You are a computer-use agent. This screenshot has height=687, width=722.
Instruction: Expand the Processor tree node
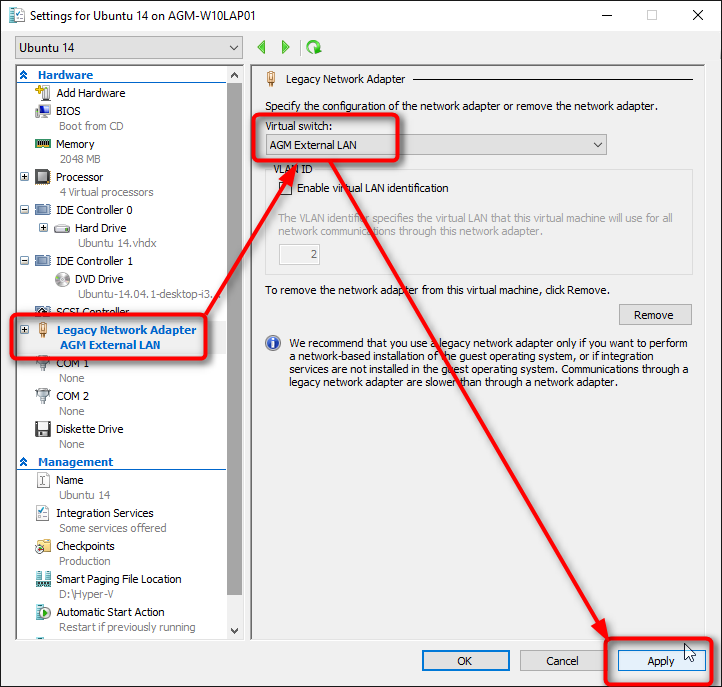coord(24,177)
